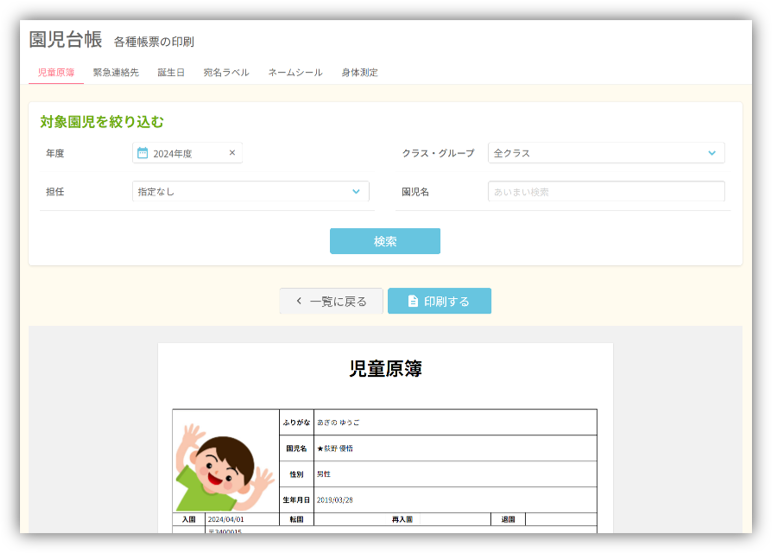Click the 各種帳票の印刷 subtitle
The image size is (772, 553).
[x=154, y=42]
